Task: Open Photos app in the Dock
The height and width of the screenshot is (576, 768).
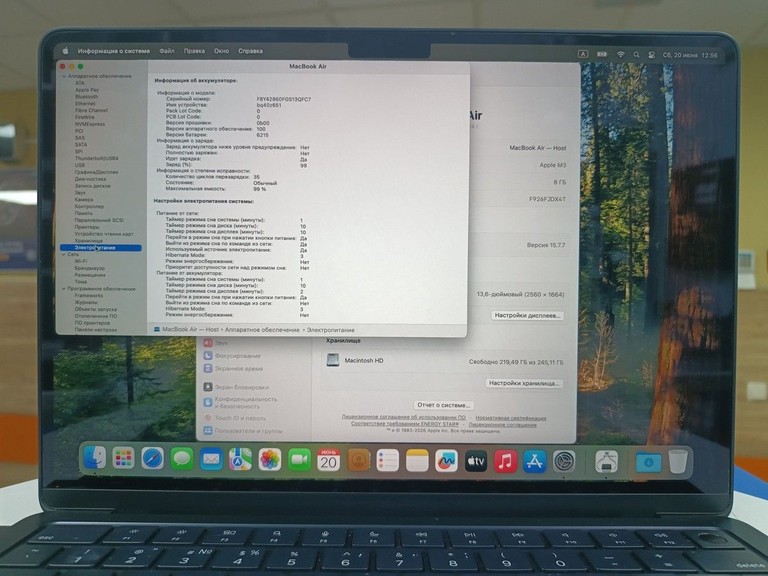Action: pyautogui.click(x=270, y=459)
